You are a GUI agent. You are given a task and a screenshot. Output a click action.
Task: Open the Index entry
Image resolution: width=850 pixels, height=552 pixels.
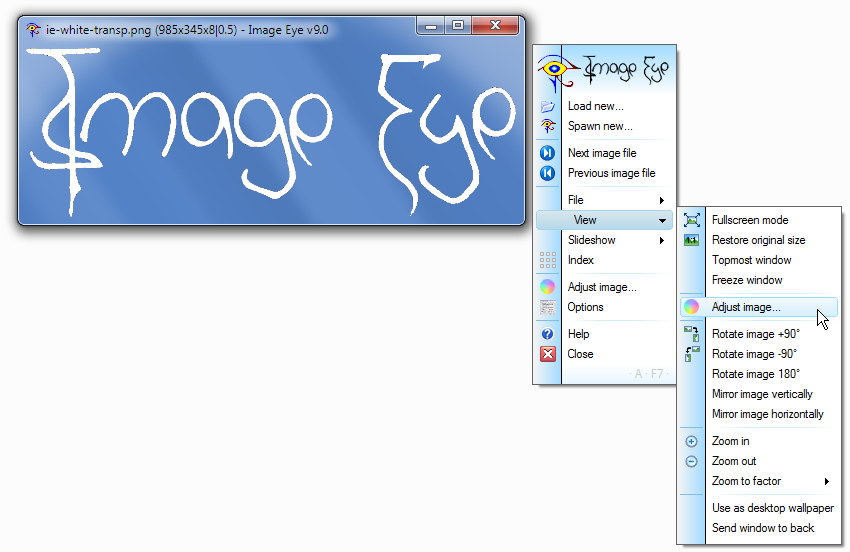(x=581, y=260)
